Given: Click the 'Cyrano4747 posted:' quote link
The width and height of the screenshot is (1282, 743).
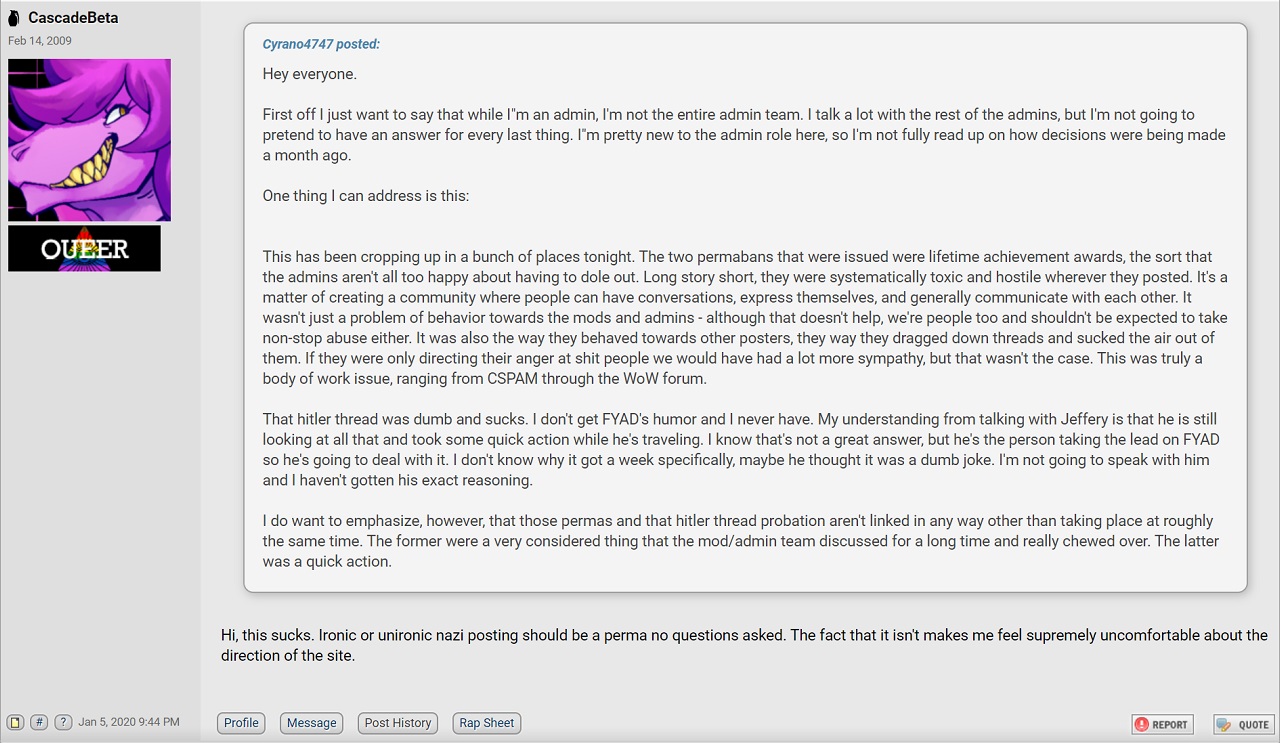Looking at the screenshot, I should pyautogui.click(x=321, y=44).
